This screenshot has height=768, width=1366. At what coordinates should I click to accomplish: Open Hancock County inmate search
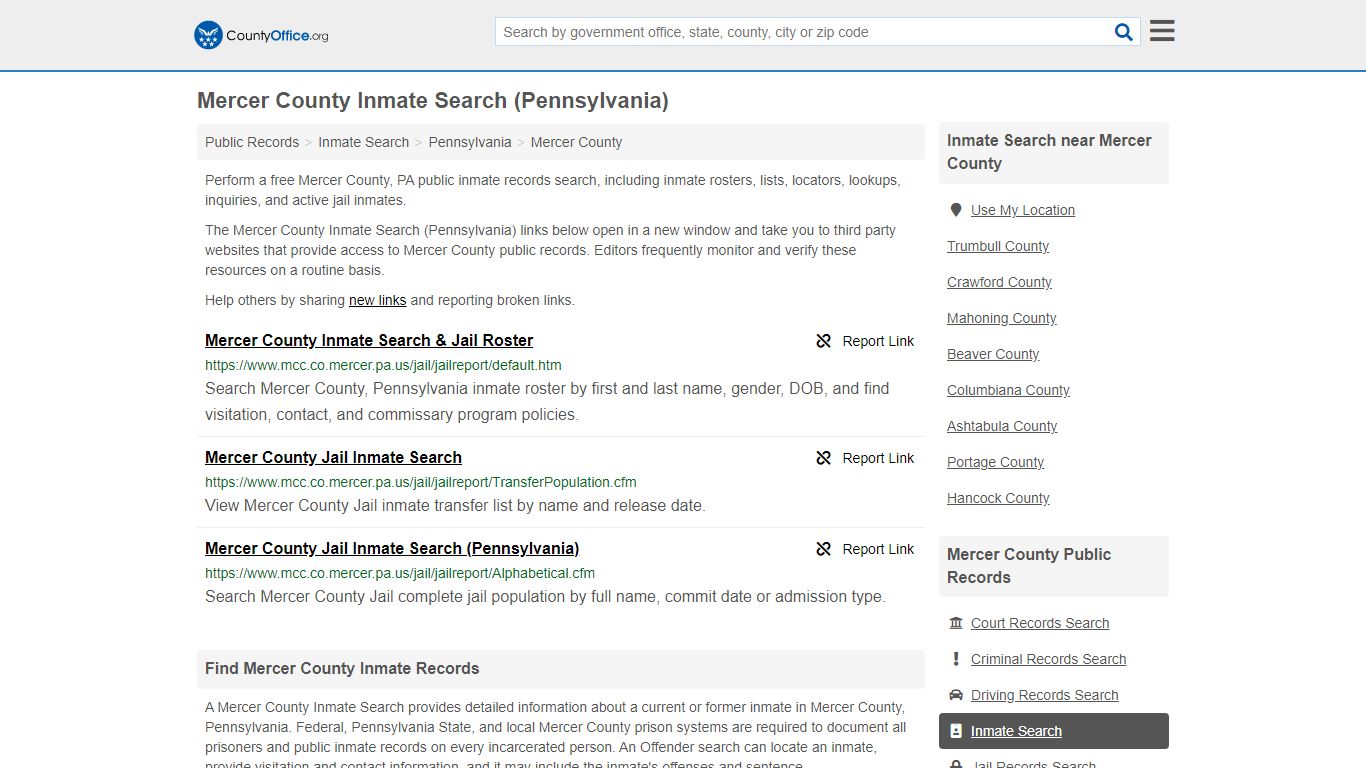[x=998, y=498]
